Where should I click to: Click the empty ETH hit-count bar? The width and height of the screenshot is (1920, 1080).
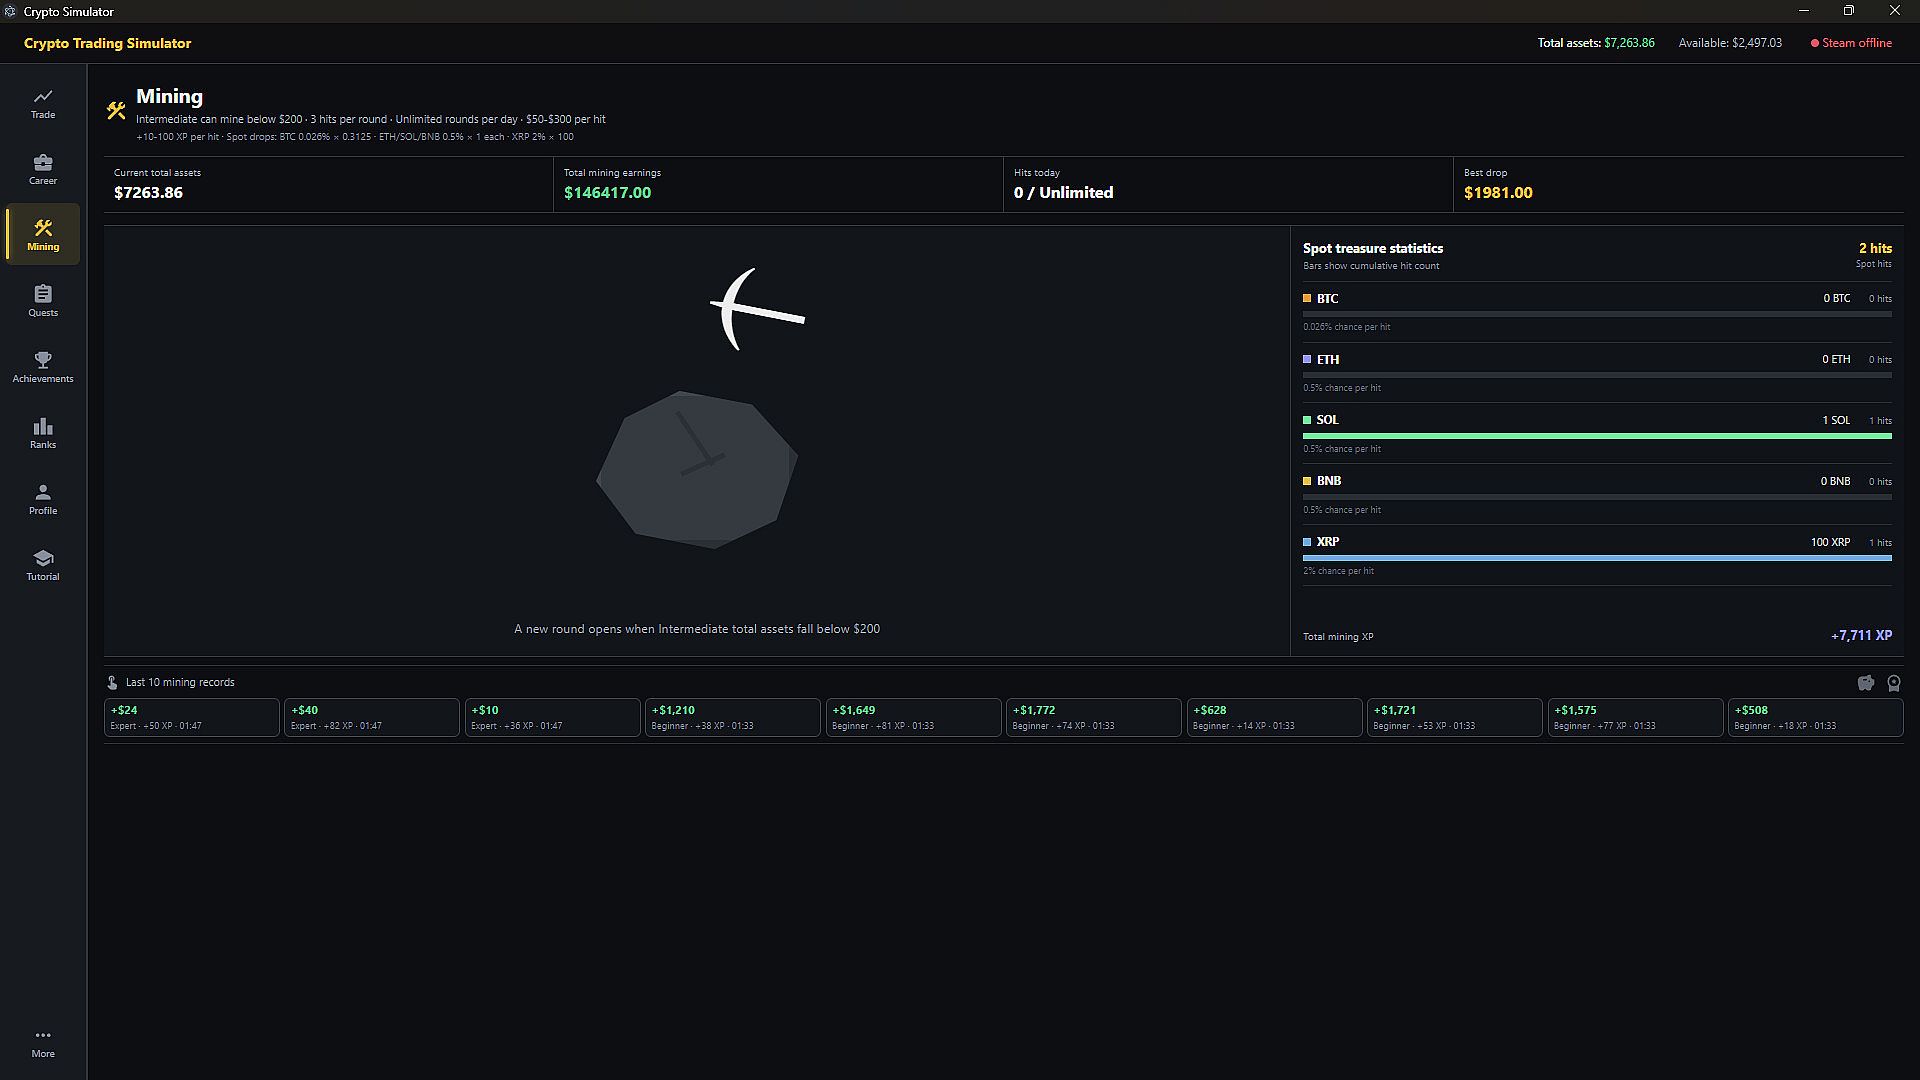click(1597, 375)
